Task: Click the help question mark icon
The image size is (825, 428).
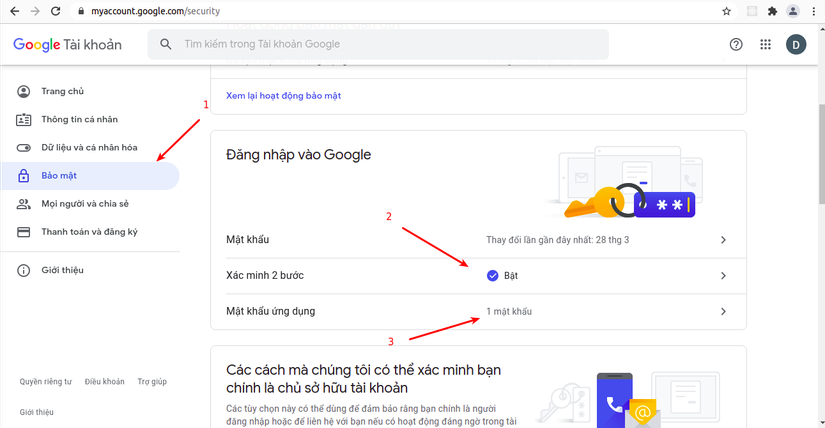Action: 736,44
